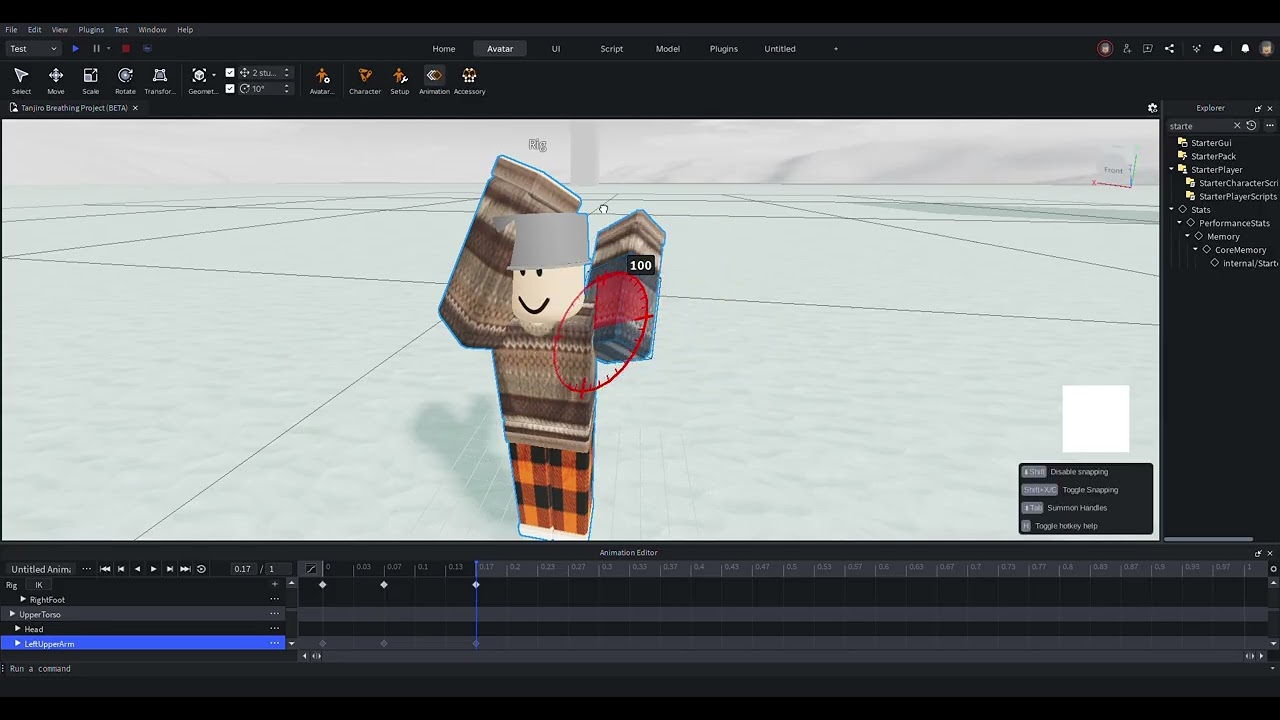This screenshot has height=720, width=1280.
Task: Select the Transform tool
Action: tap(159, 81)
